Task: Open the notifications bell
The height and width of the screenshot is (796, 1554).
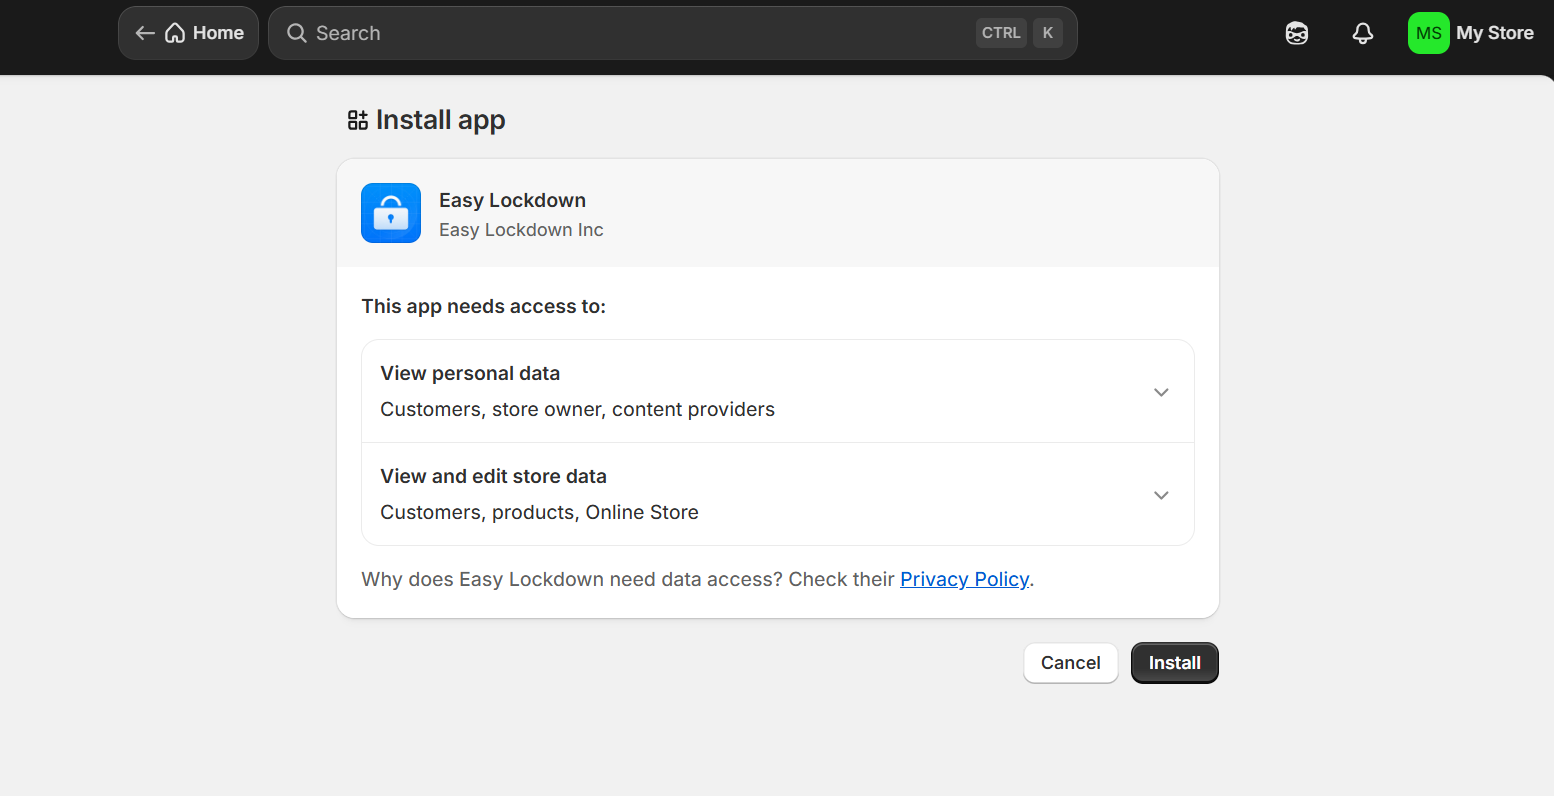Action: point(1363,33)
